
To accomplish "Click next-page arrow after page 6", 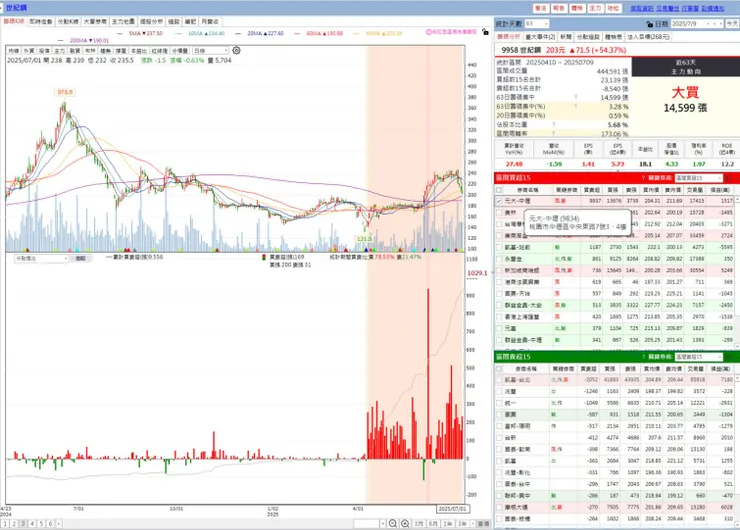I will tap(59, 523).
